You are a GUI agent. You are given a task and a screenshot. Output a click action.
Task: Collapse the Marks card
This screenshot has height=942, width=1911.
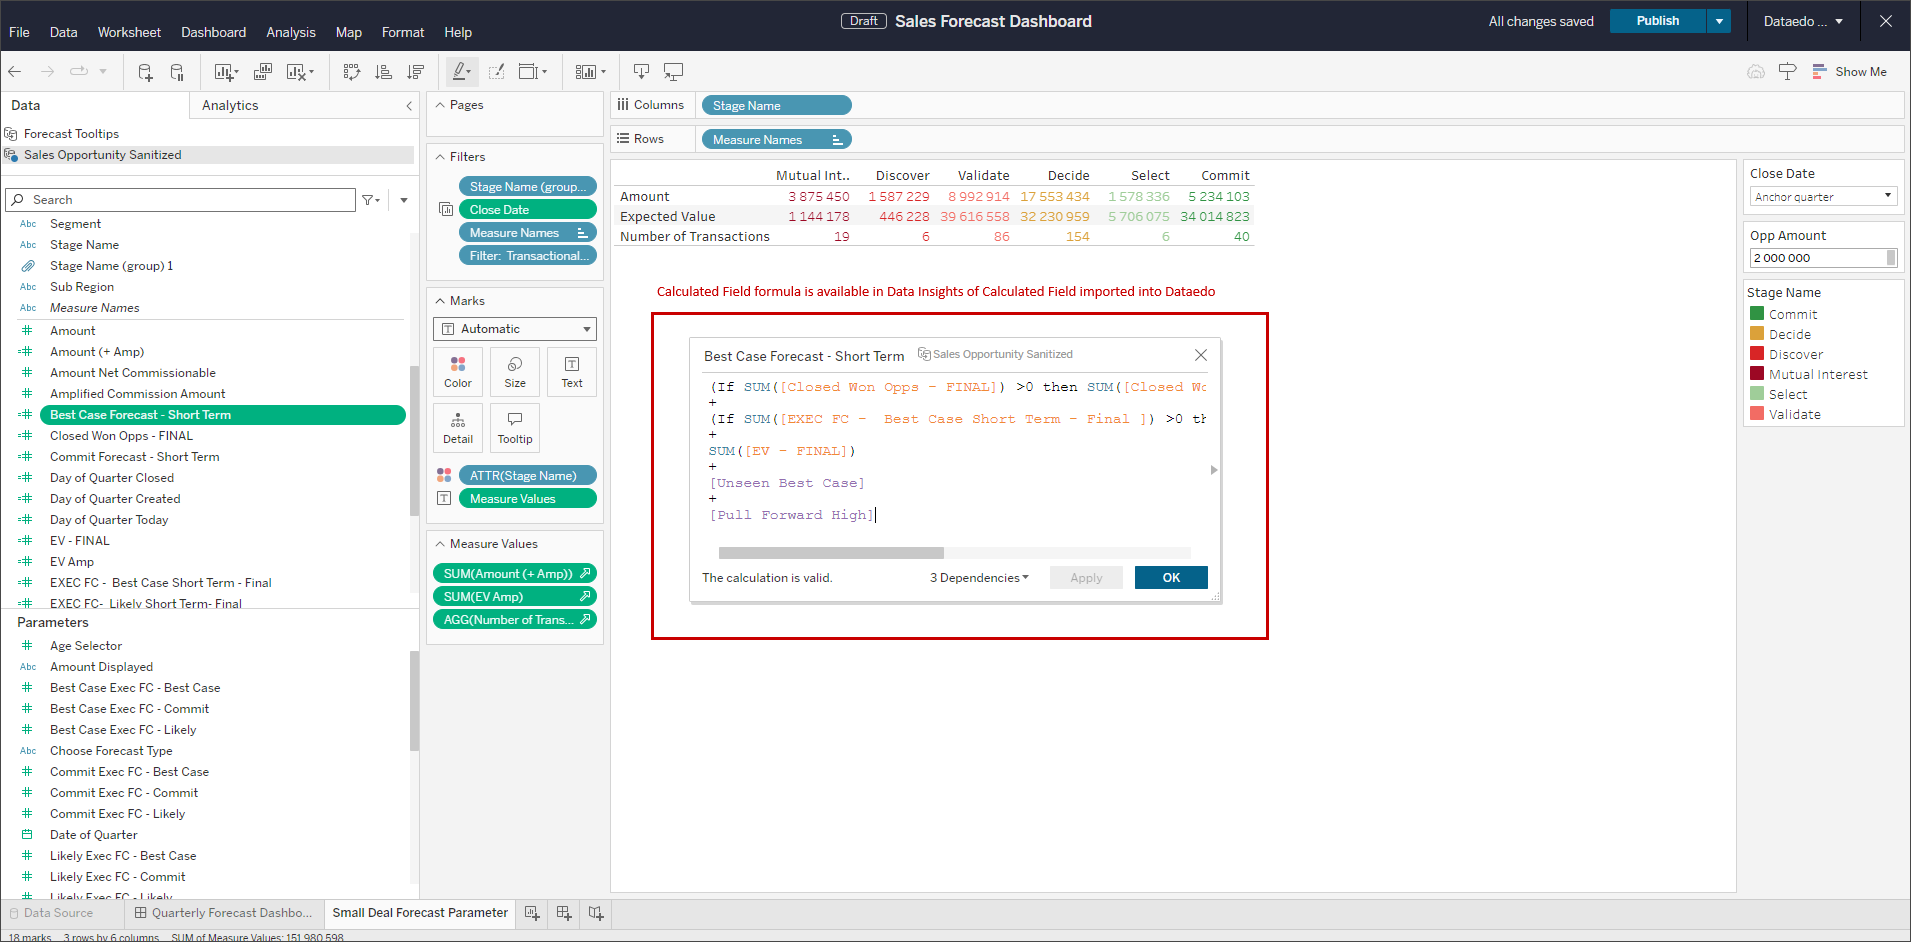click(x=440, y=301)
